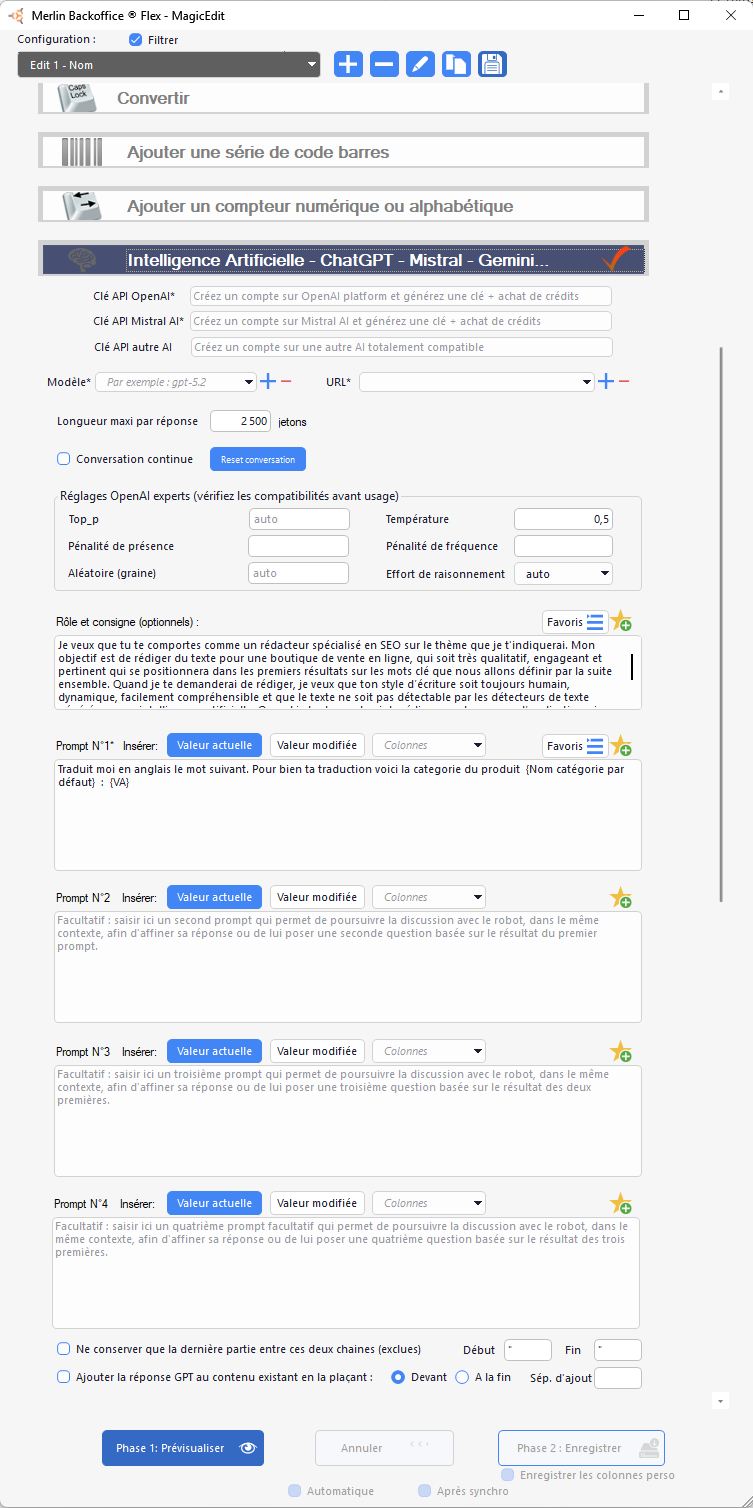Click the blue minus delete configuration icon
Screen dimensions: 753x1508
pos(384,65)
